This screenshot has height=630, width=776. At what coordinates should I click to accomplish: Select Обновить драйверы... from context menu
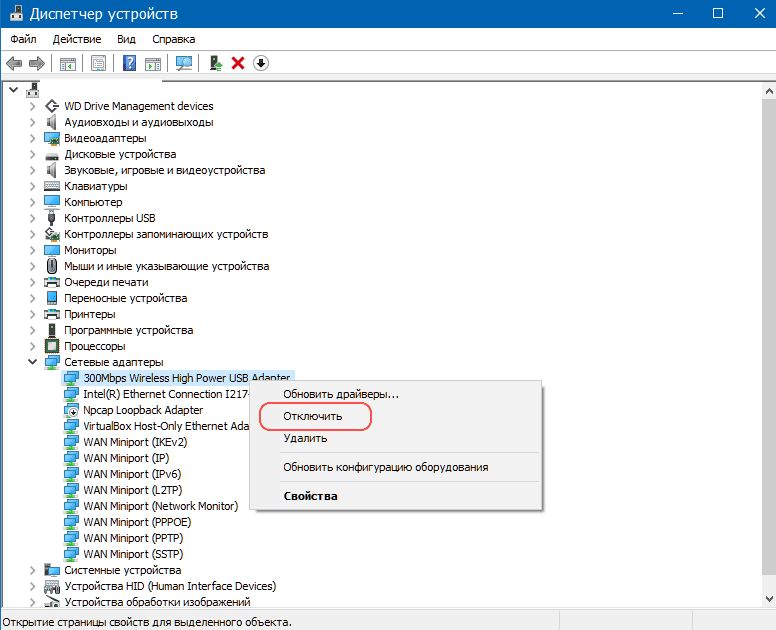pyautogui.click(x=340, y=394)
